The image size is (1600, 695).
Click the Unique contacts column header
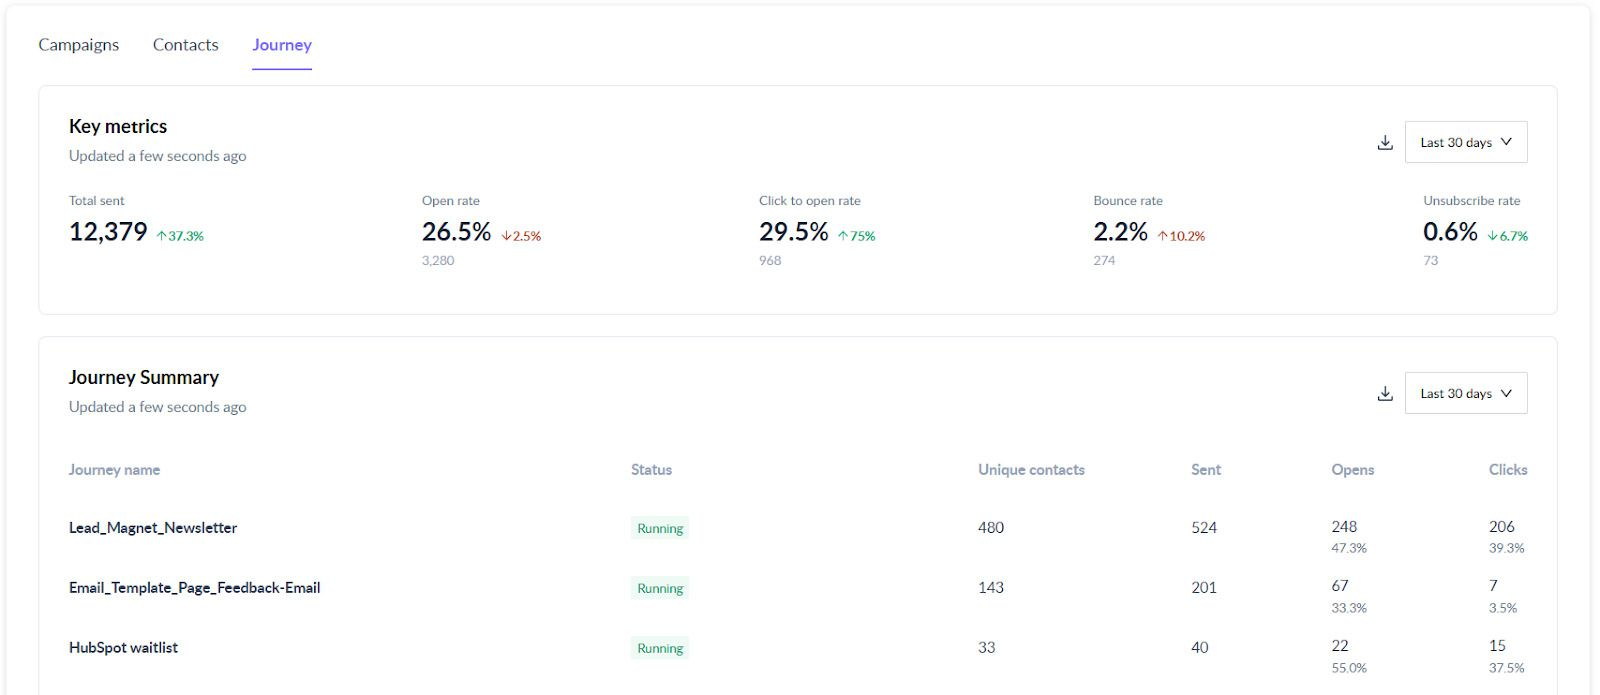coord(1031,470)
